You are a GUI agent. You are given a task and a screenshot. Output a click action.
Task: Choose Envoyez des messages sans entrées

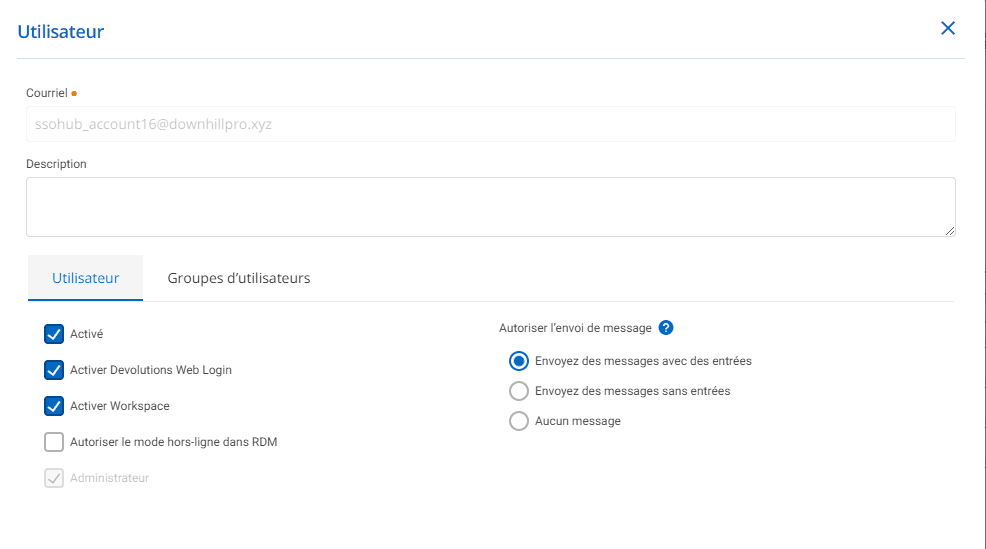pyautogui.click(x=519, y=391)
